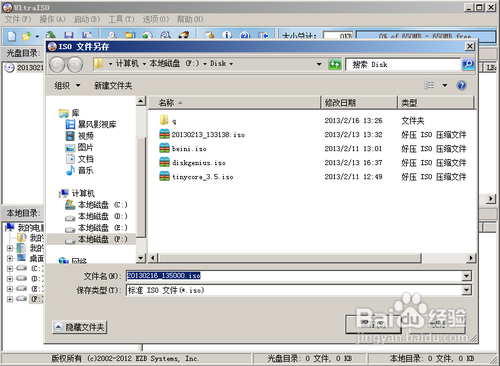
Task: Select the tinycore_3.5.iso file icon
Action: point(164,176)
